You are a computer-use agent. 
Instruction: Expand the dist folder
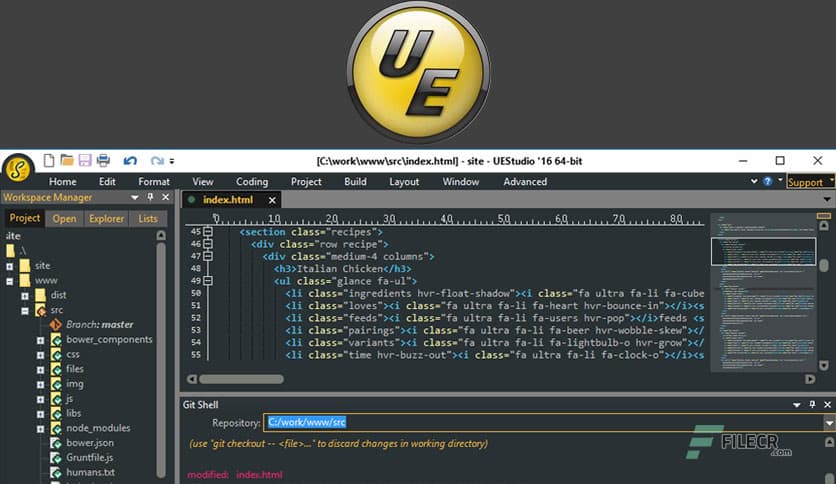click(25, 295)
